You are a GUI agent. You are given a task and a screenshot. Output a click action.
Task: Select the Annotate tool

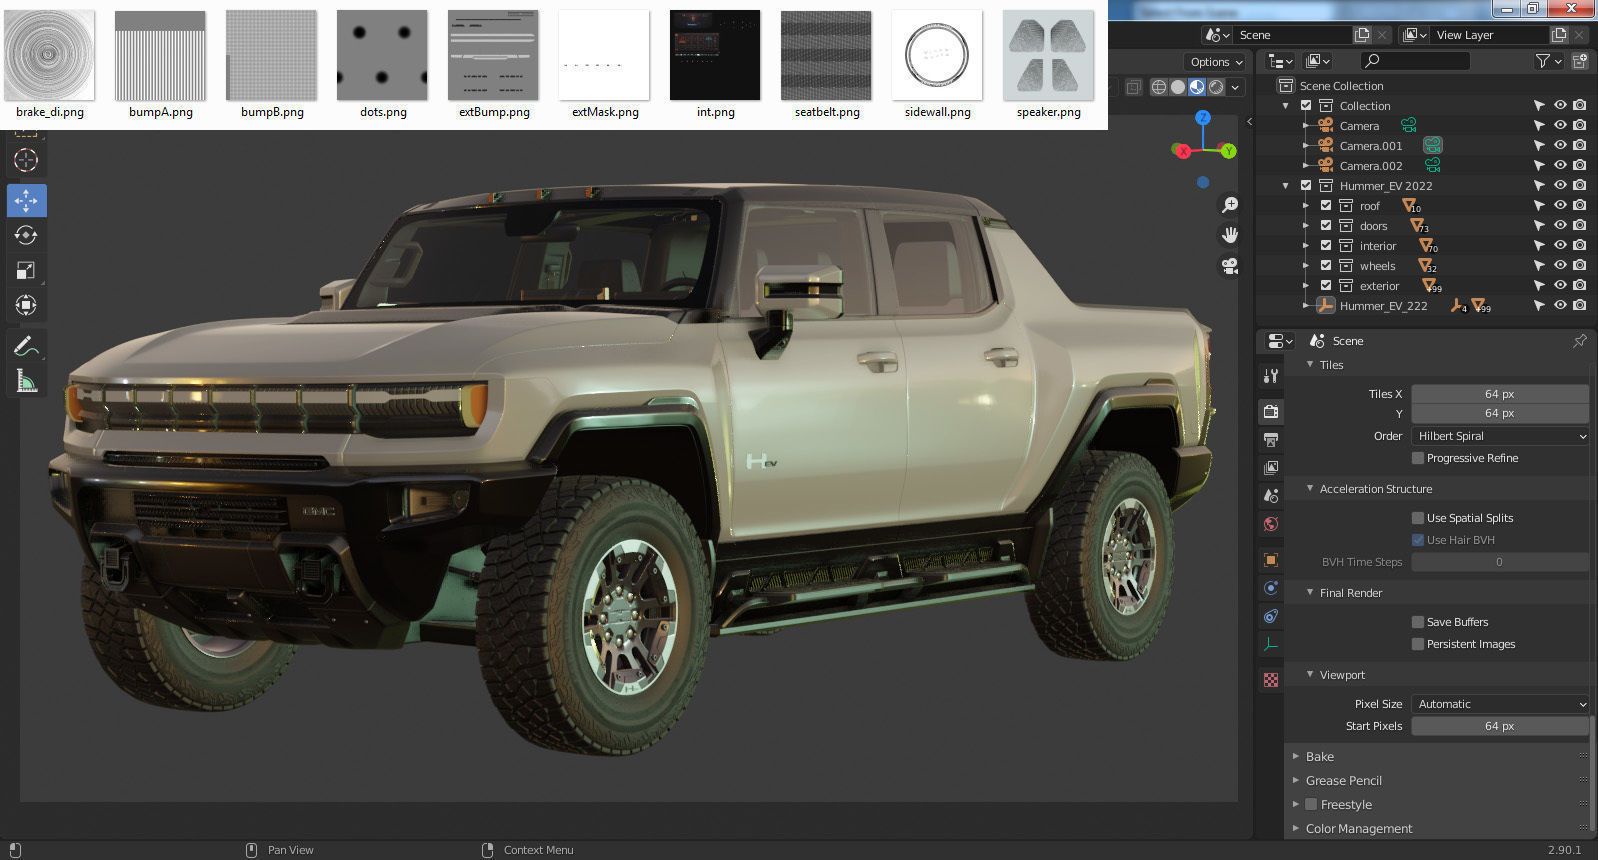pyautogui.click(x=26, y=346)
